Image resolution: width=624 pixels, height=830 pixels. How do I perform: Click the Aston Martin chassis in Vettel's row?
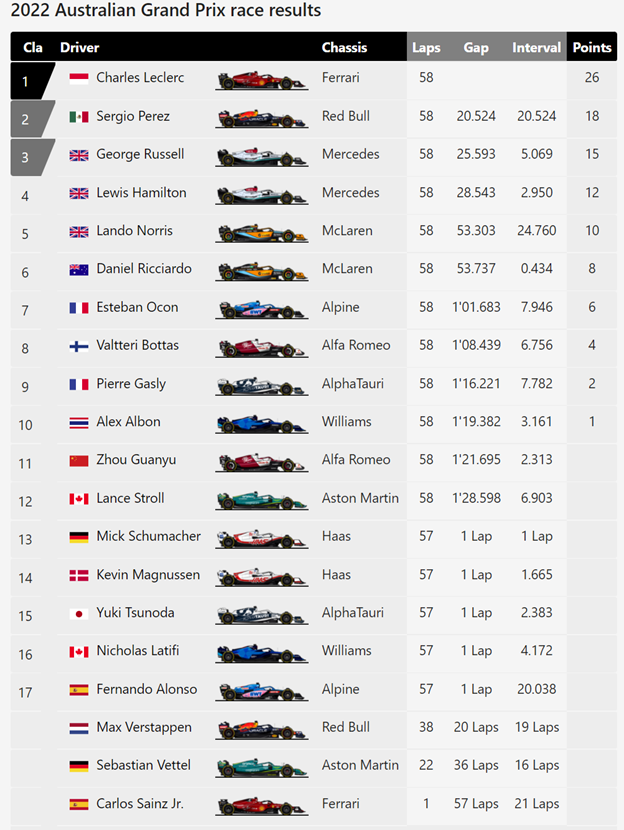[360, 765]
